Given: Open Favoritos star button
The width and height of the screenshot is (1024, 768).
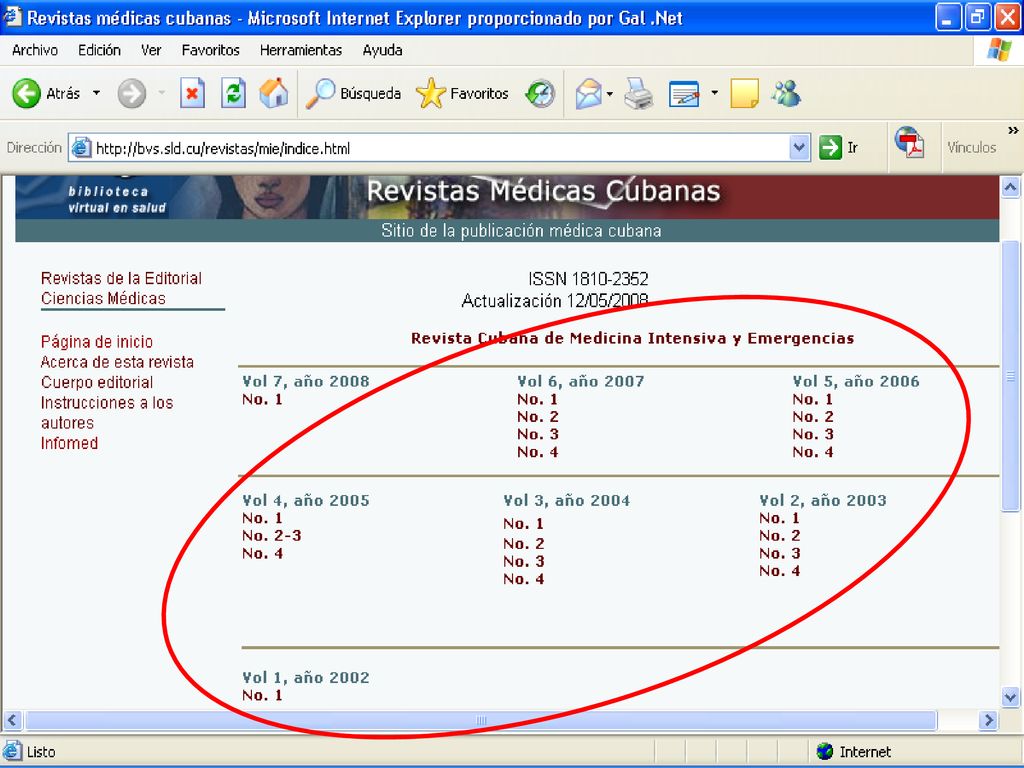Looking at the screenshot, I should point(462,93).
